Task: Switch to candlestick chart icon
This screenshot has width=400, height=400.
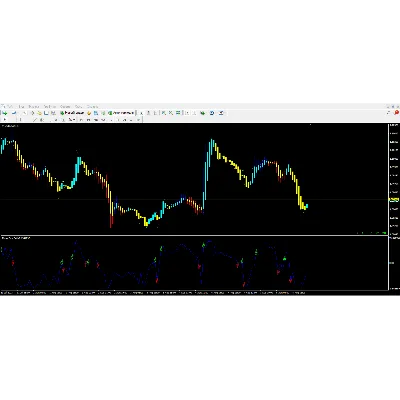Action: pyautogui.click(x=149, y=113)
